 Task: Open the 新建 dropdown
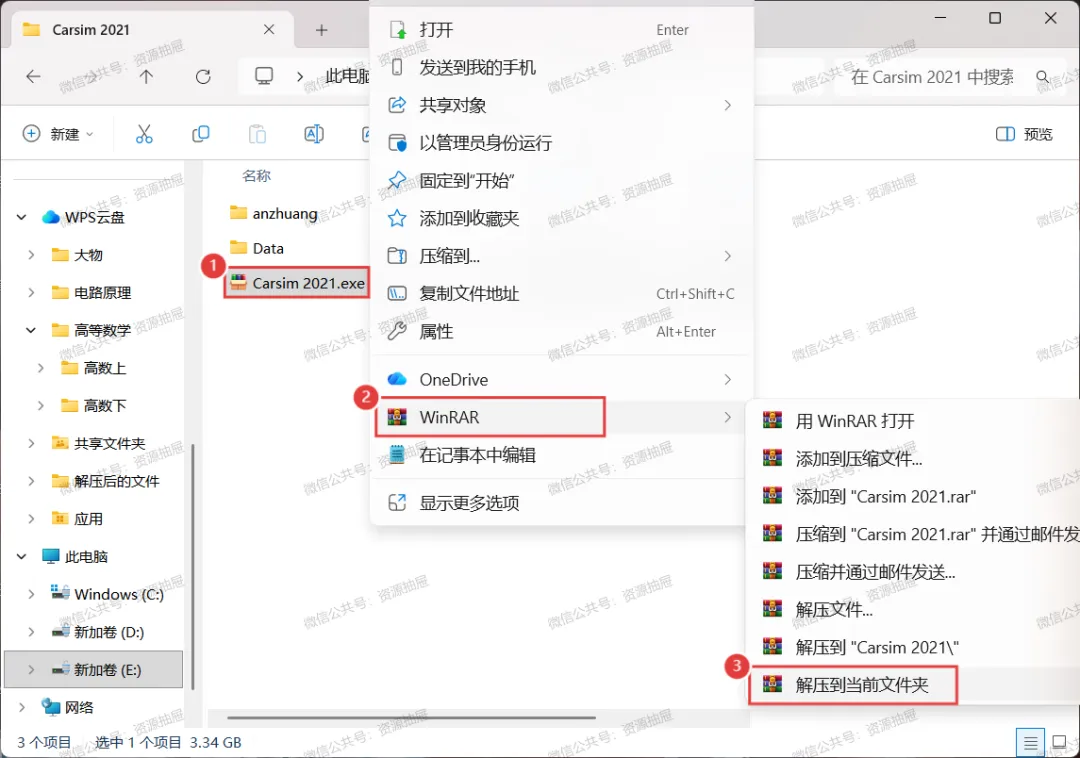[x=59, y=134]
